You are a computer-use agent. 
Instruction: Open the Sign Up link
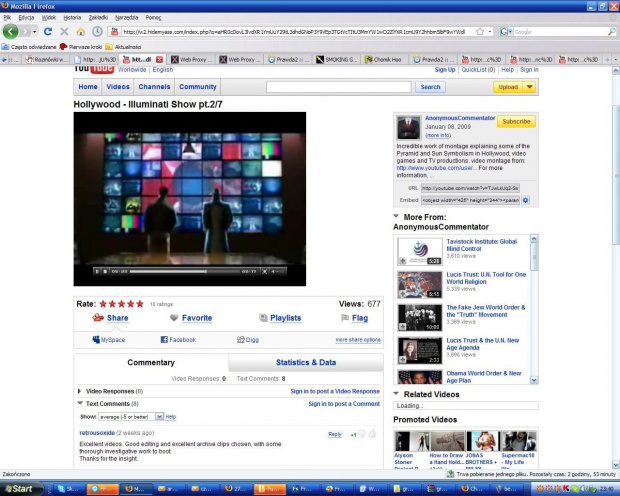coord(445,70)
